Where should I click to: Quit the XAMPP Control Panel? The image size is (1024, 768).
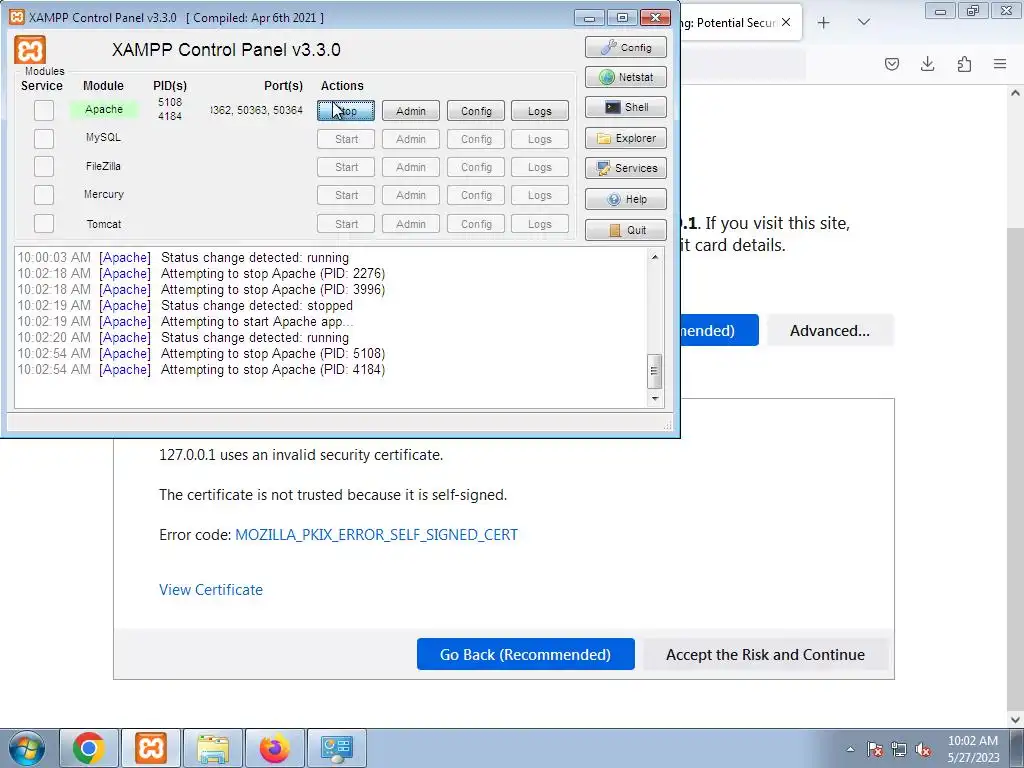pyautogui.click(x=626, y=230)
